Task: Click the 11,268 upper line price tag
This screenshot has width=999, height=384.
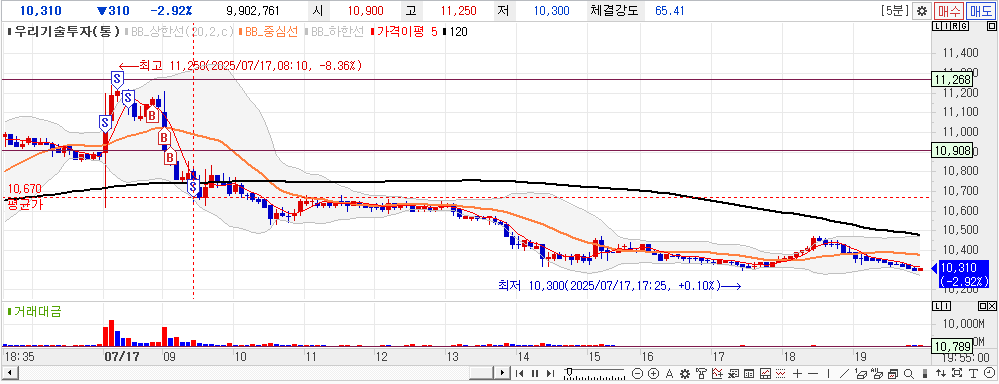Action: pyautogui.click(x=952, y=80)
